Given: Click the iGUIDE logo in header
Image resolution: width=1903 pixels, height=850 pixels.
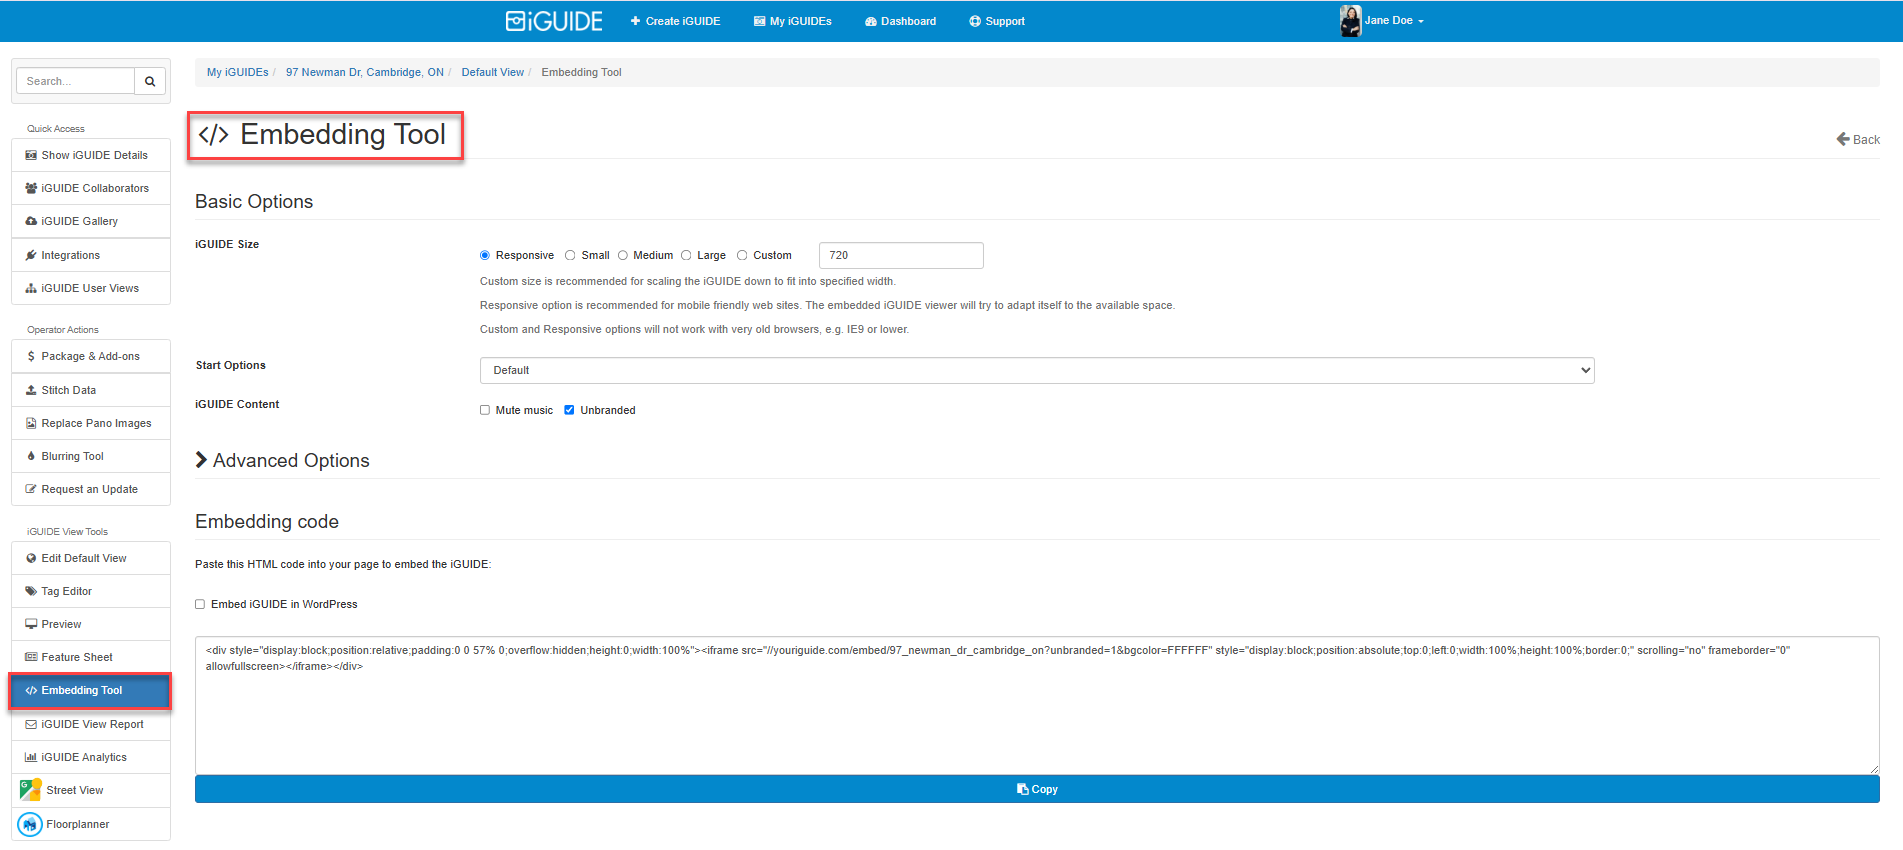Looking at the screenshot, I should (x=554, y=21).
